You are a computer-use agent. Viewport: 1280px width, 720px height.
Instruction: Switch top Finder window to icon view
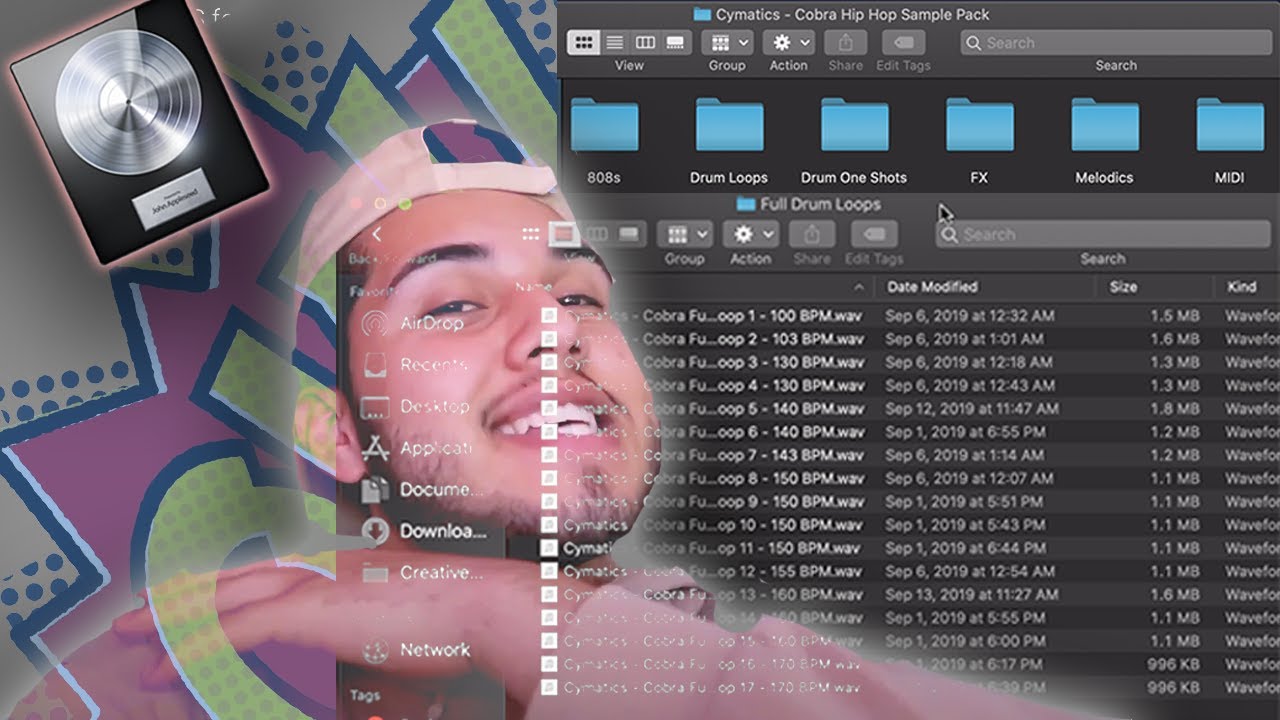[x=584, y=42]
